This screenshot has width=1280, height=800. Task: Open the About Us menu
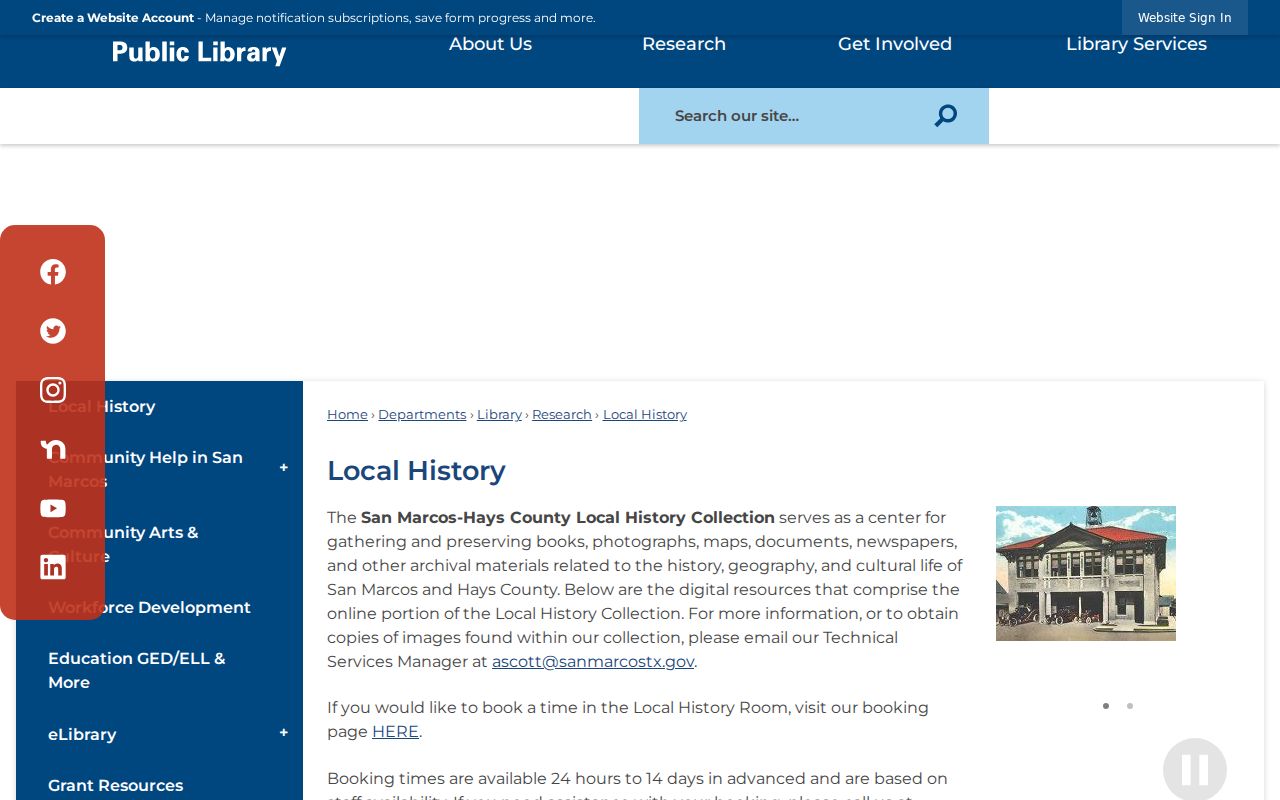pyautogui.click(x=490, y=44)
